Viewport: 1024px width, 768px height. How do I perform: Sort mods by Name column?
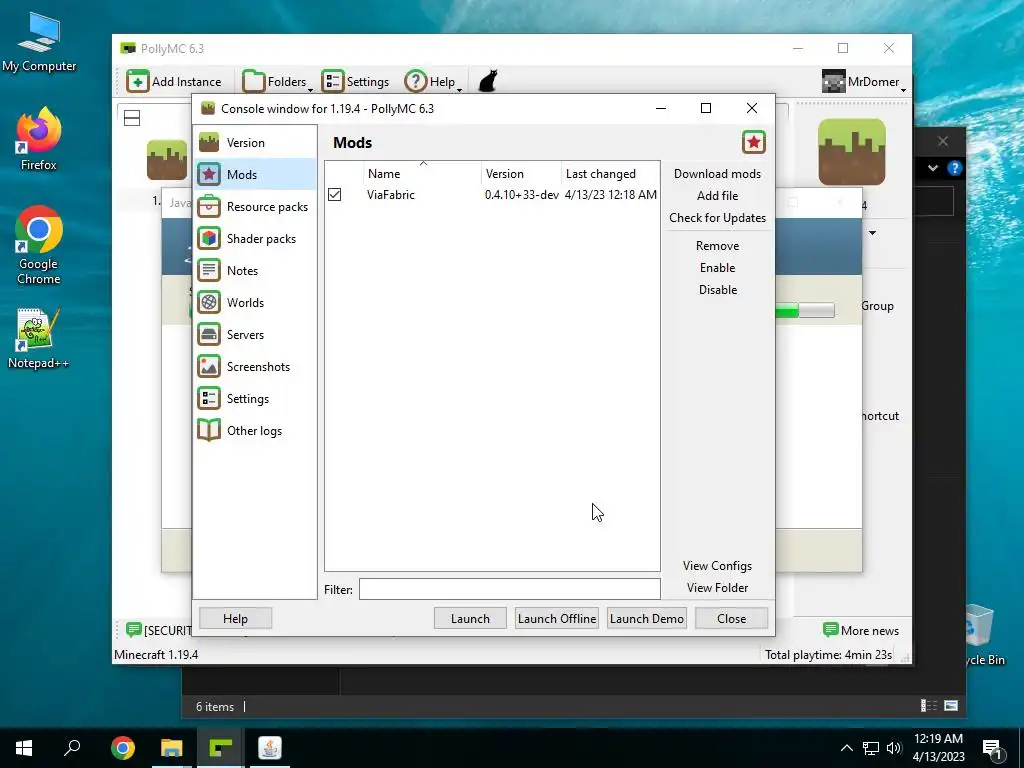[423, 174]
